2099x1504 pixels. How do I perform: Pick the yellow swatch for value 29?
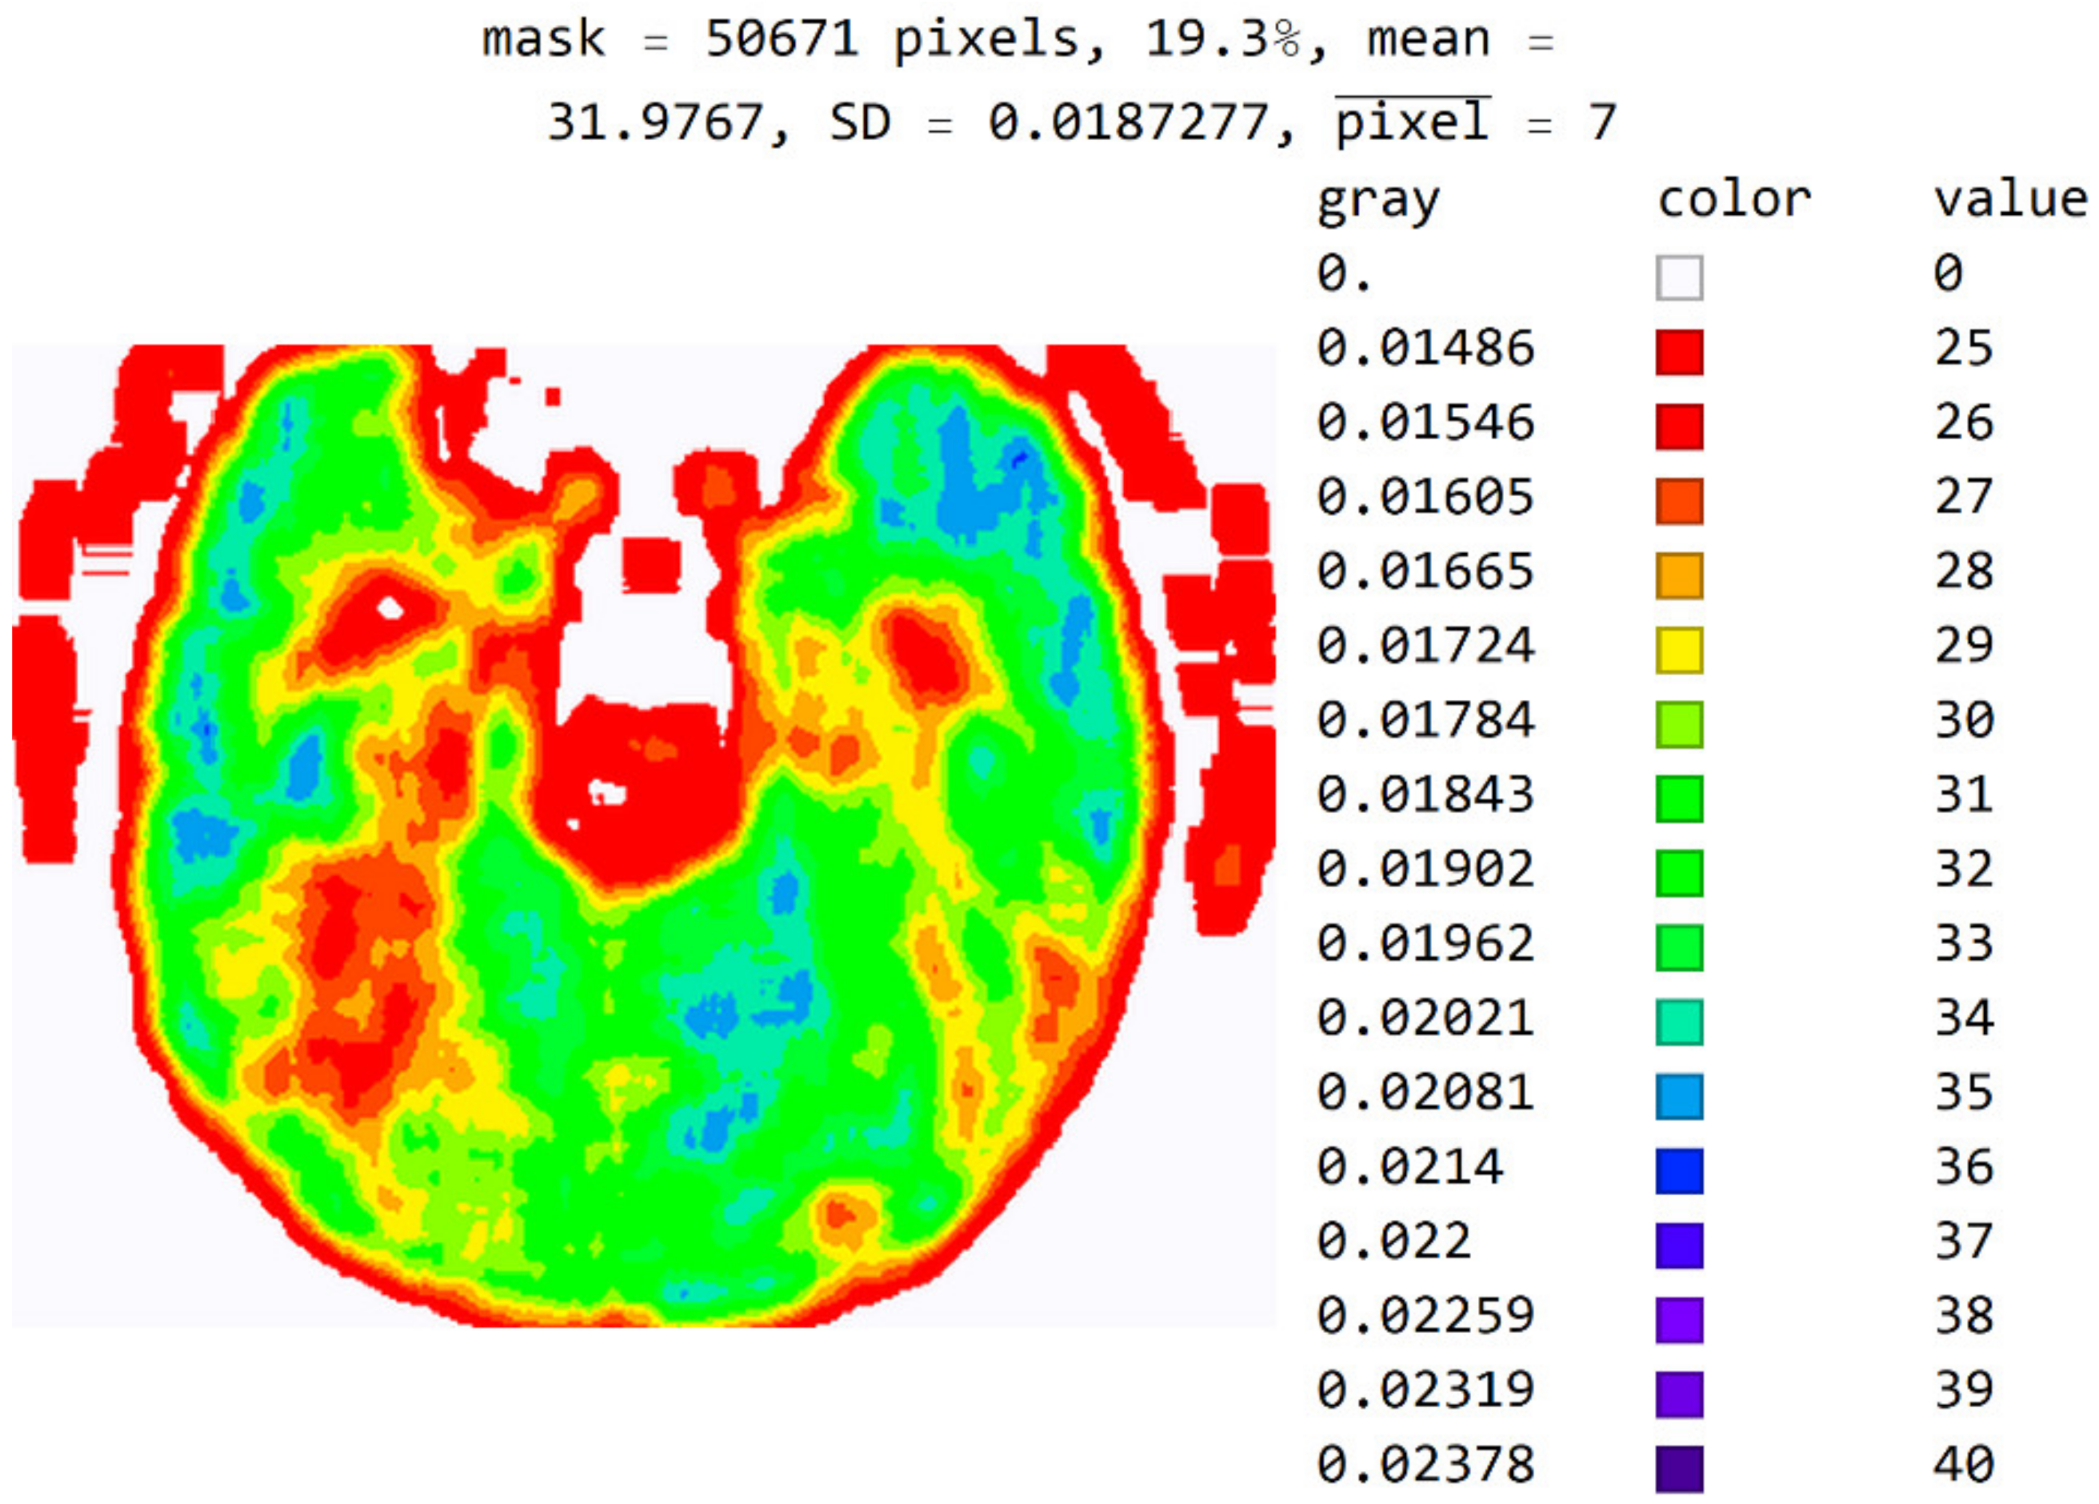1679,650
